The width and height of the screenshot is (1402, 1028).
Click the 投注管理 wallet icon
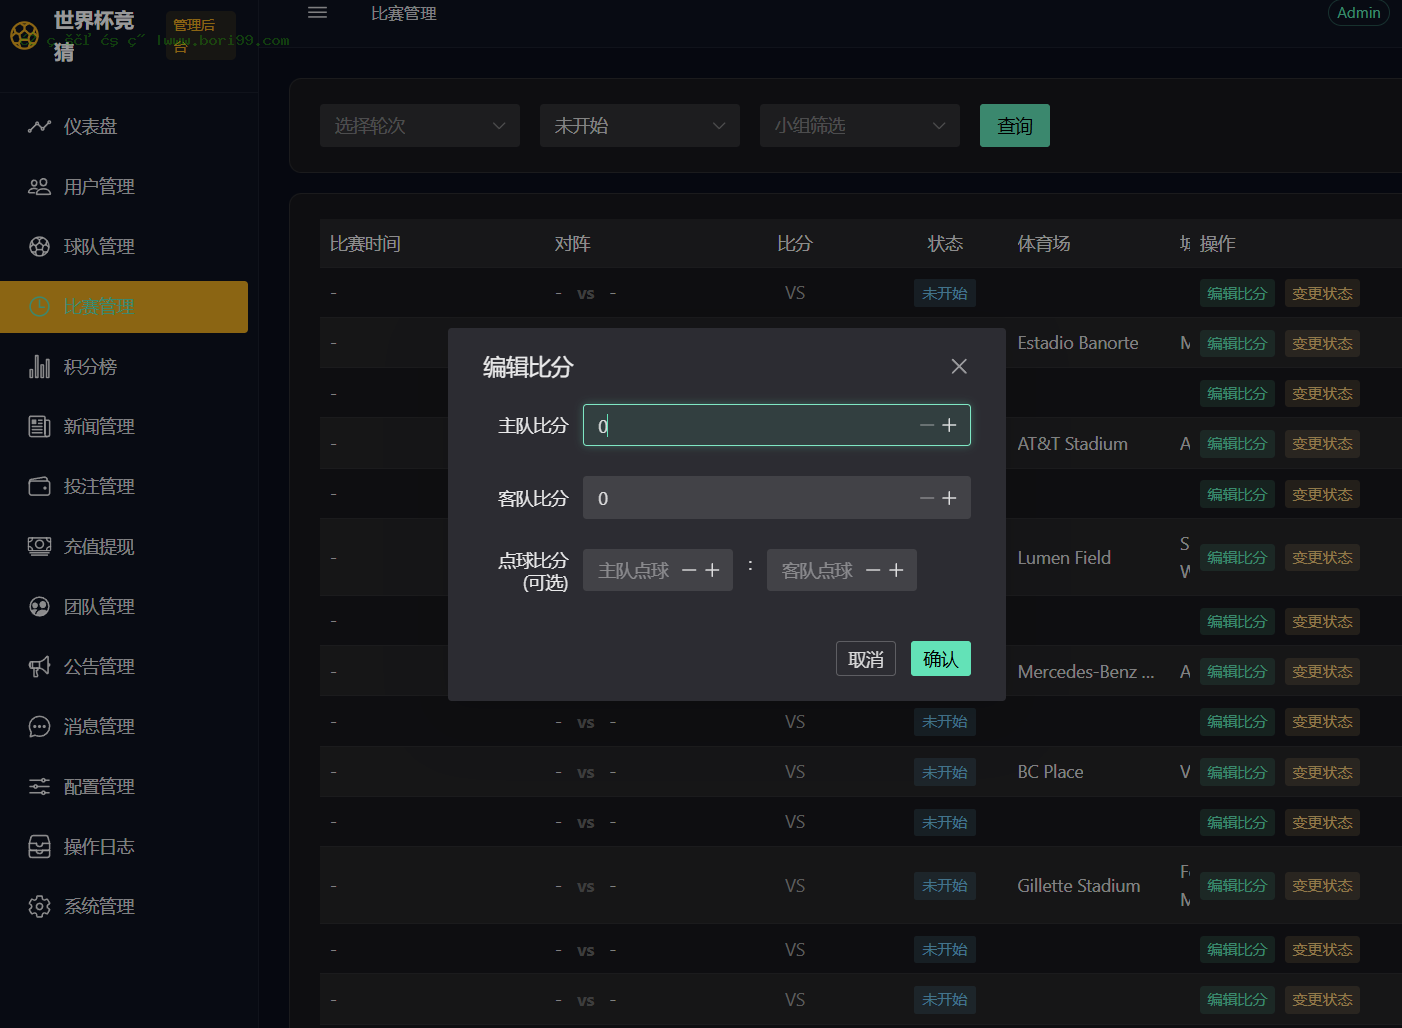click(39, 487)
